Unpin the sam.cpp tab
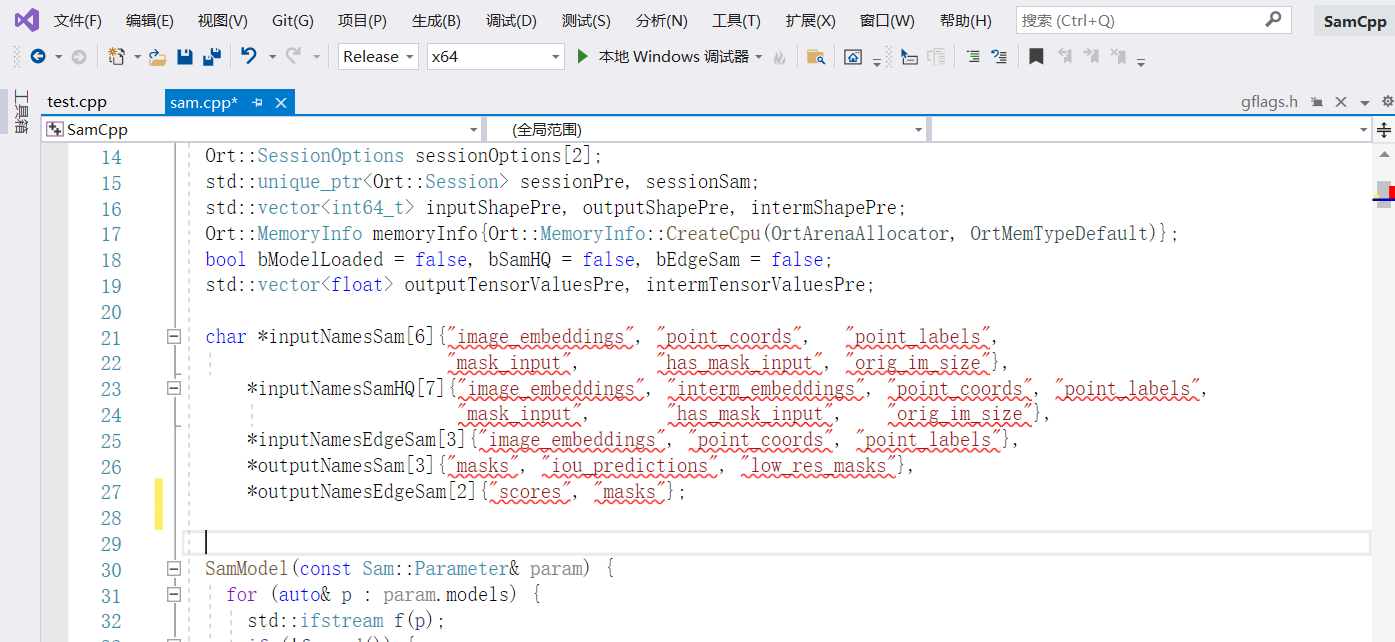The image size is (1395, 642). (255, 101)
